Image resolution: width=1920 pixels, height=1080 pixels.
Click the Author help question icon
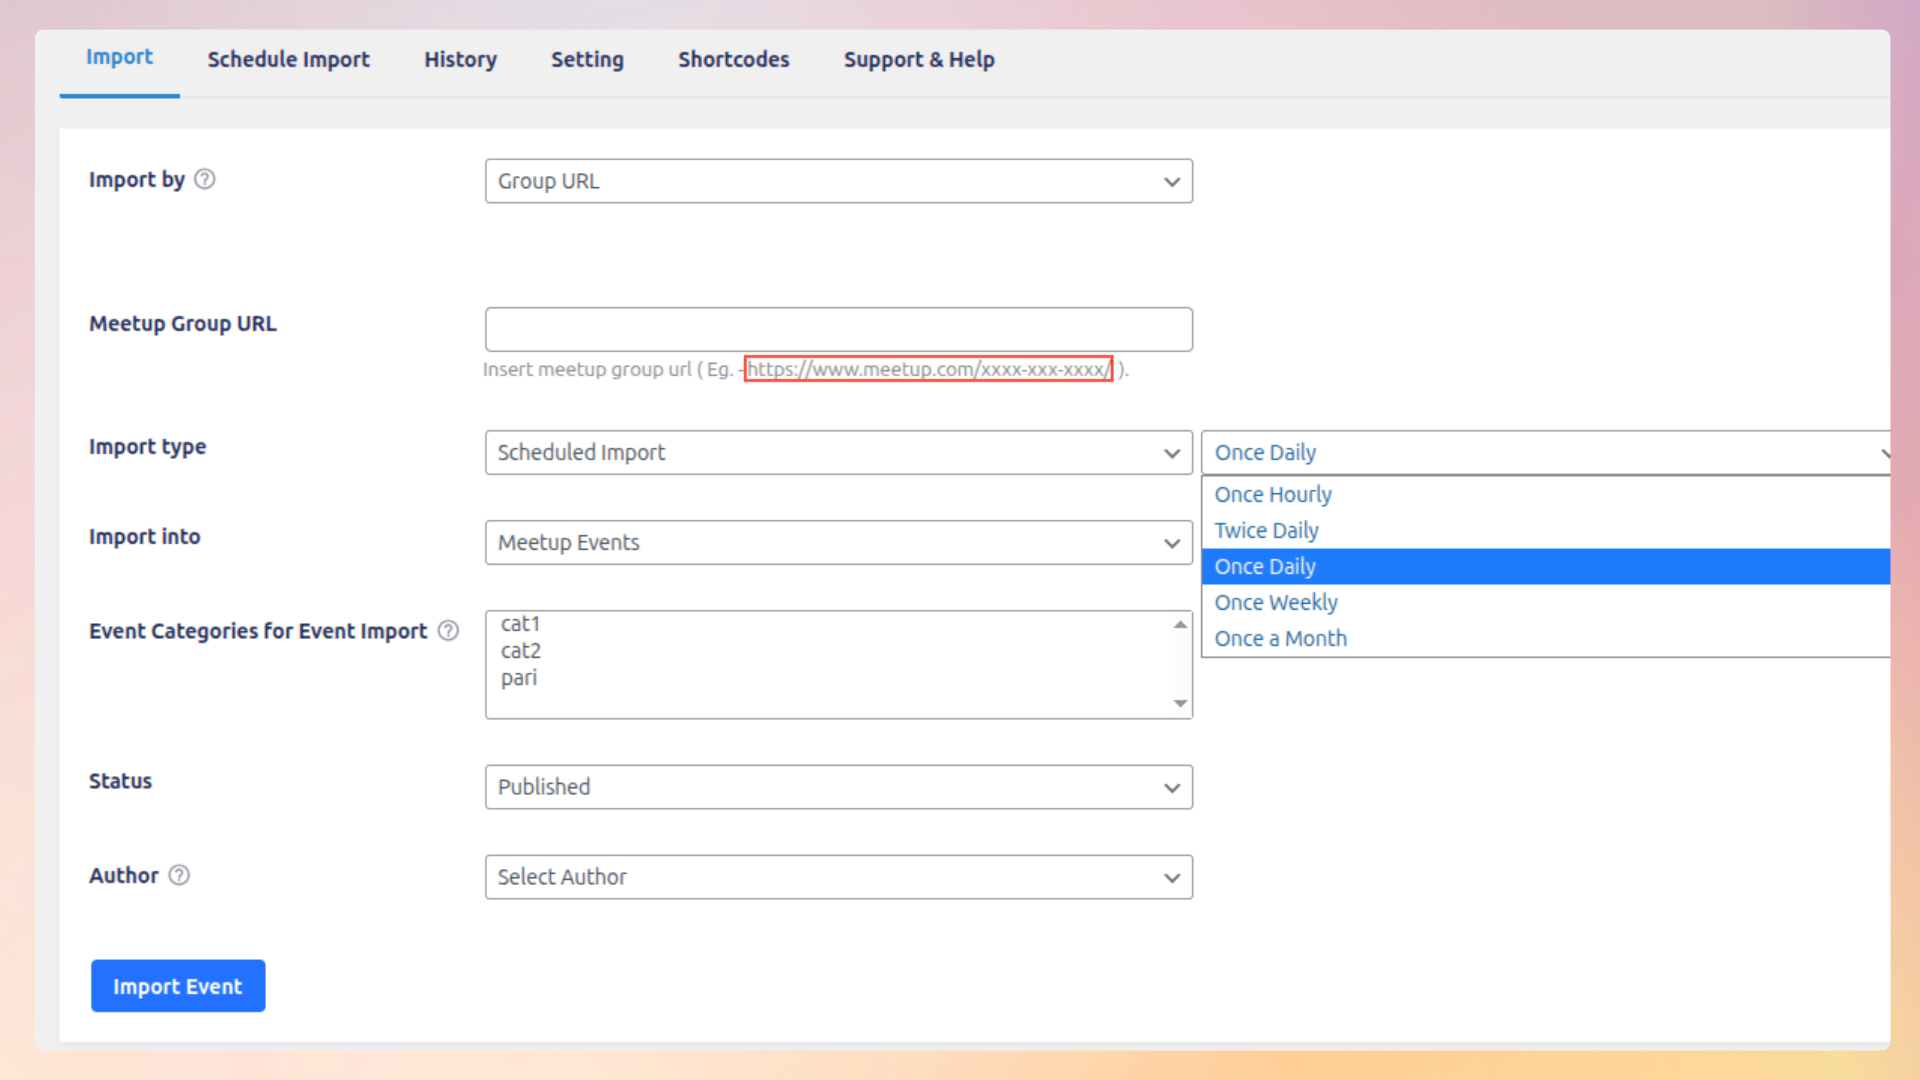(179, 875)
